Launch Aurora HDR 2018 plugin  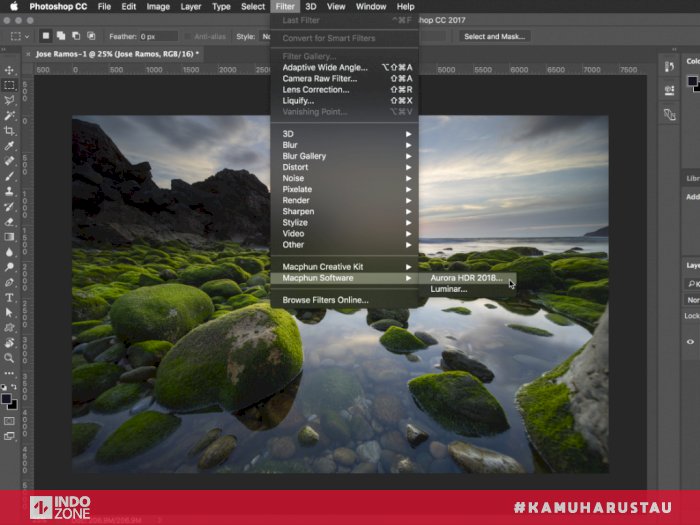coord(467,278)
